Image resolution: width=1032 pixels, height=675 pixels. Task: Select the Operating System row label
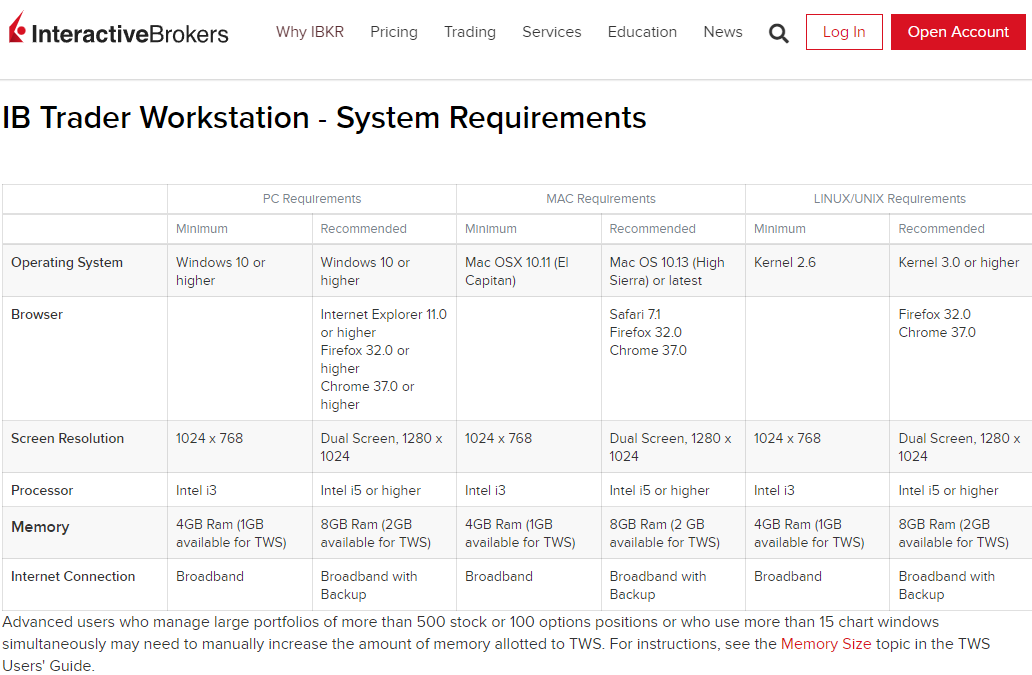[67, 263]
